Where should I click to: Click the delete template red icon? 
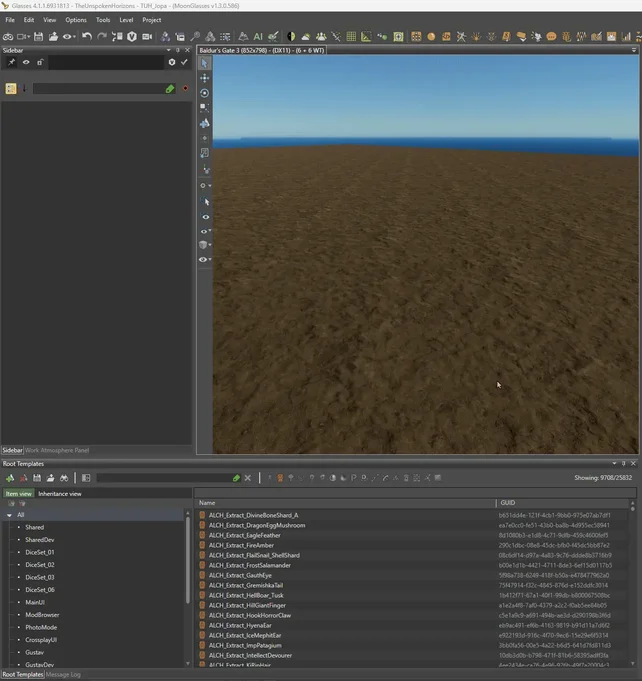[23, 478]
